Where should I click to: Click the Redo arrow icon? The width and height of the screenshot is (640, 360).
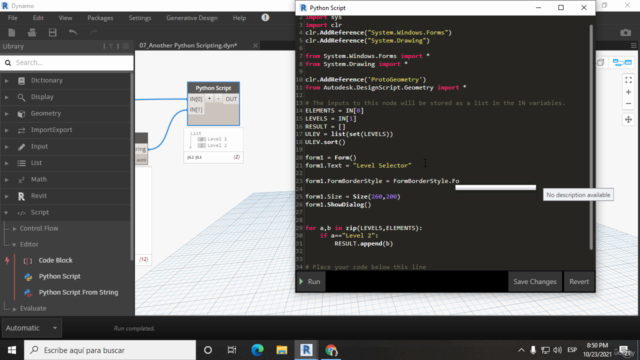(x=93, y=33)
